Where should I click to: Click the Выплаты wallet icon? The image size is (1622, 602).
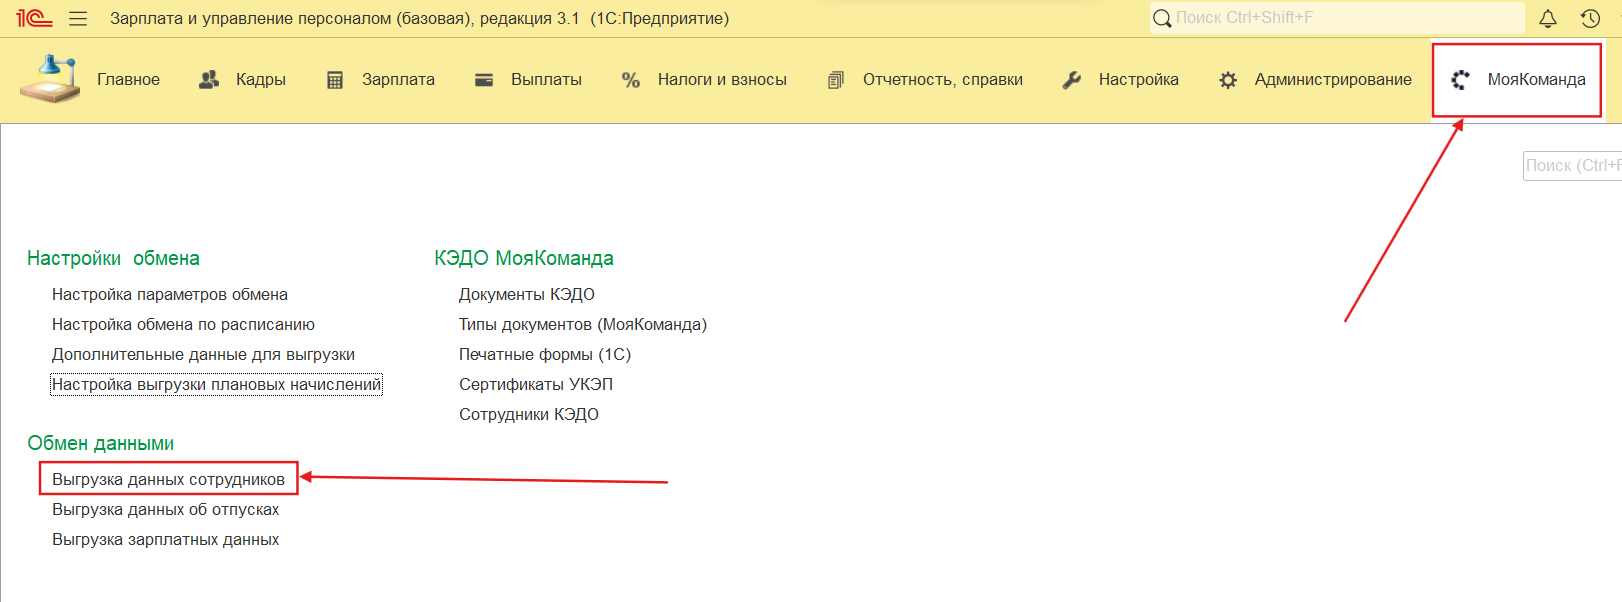point(484,80)
